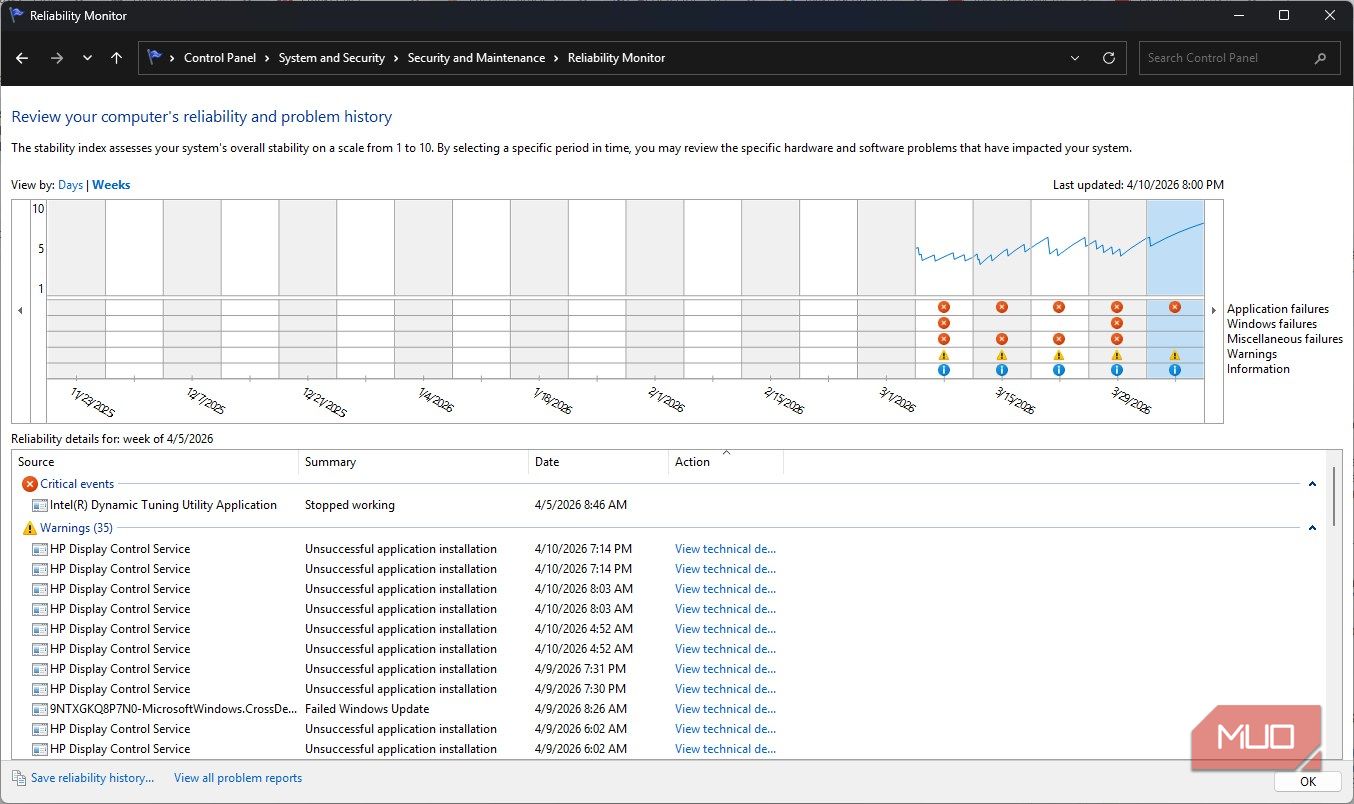Click 'Stopped working' summary text
This screenshot has width=1354, height=804.
350,505
